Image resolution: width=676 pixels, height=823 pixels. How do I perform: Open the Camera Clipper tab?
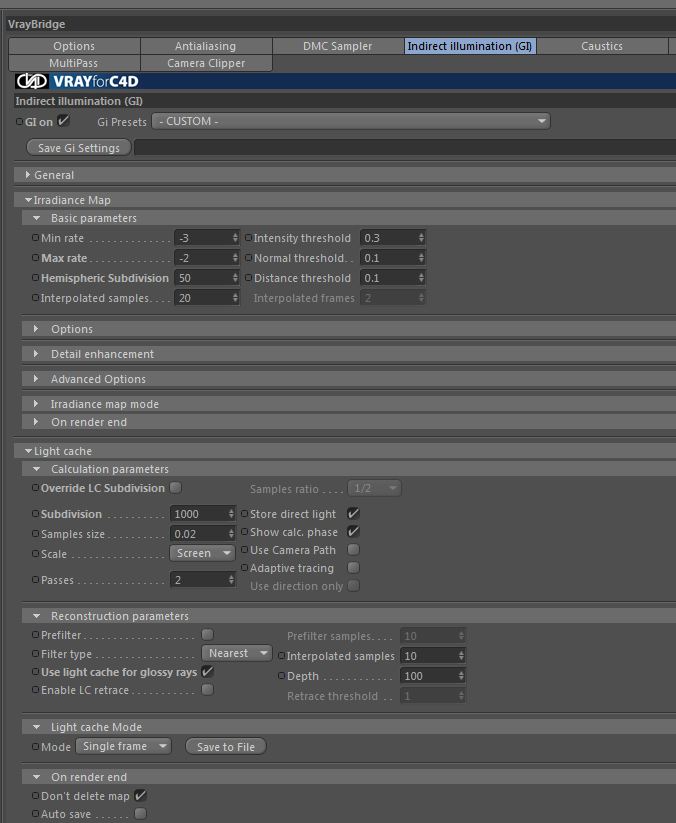(x=206, y=63)
